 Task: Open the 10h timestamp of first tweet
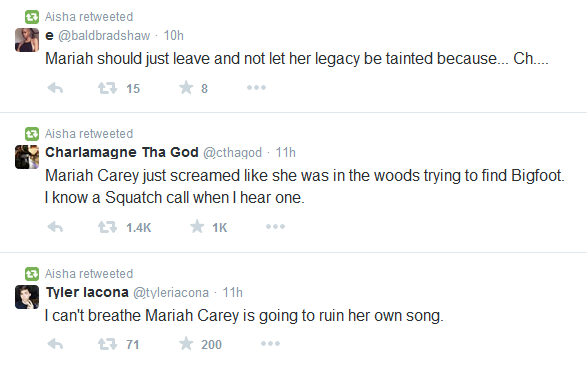[174, 36]
